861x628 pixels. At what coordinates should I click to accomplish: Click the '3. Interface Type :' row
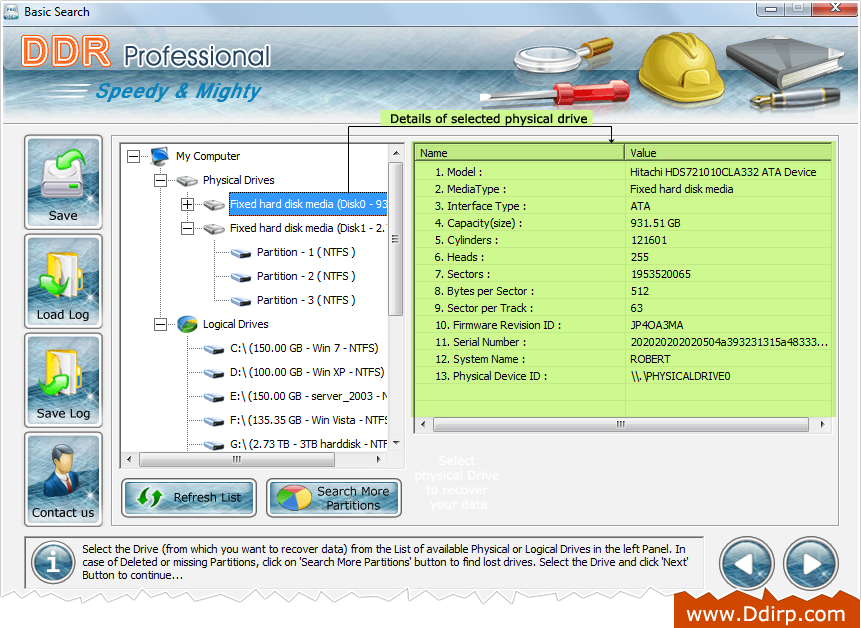tap(623, 206)
